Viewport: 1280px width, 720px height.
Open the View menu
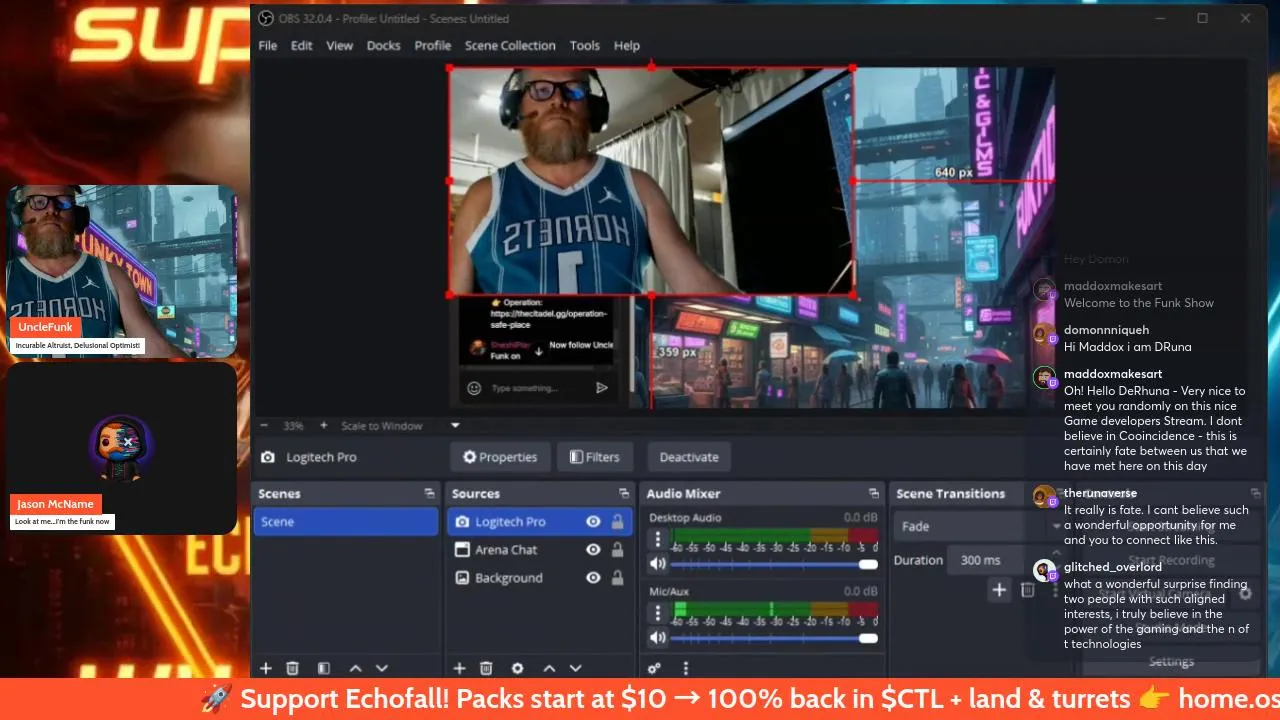340,46
